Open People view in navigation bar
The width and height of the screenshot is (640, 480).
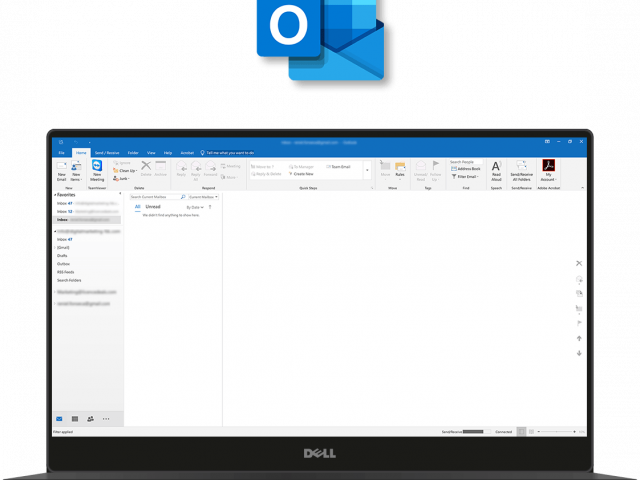(x=90, y=418)
